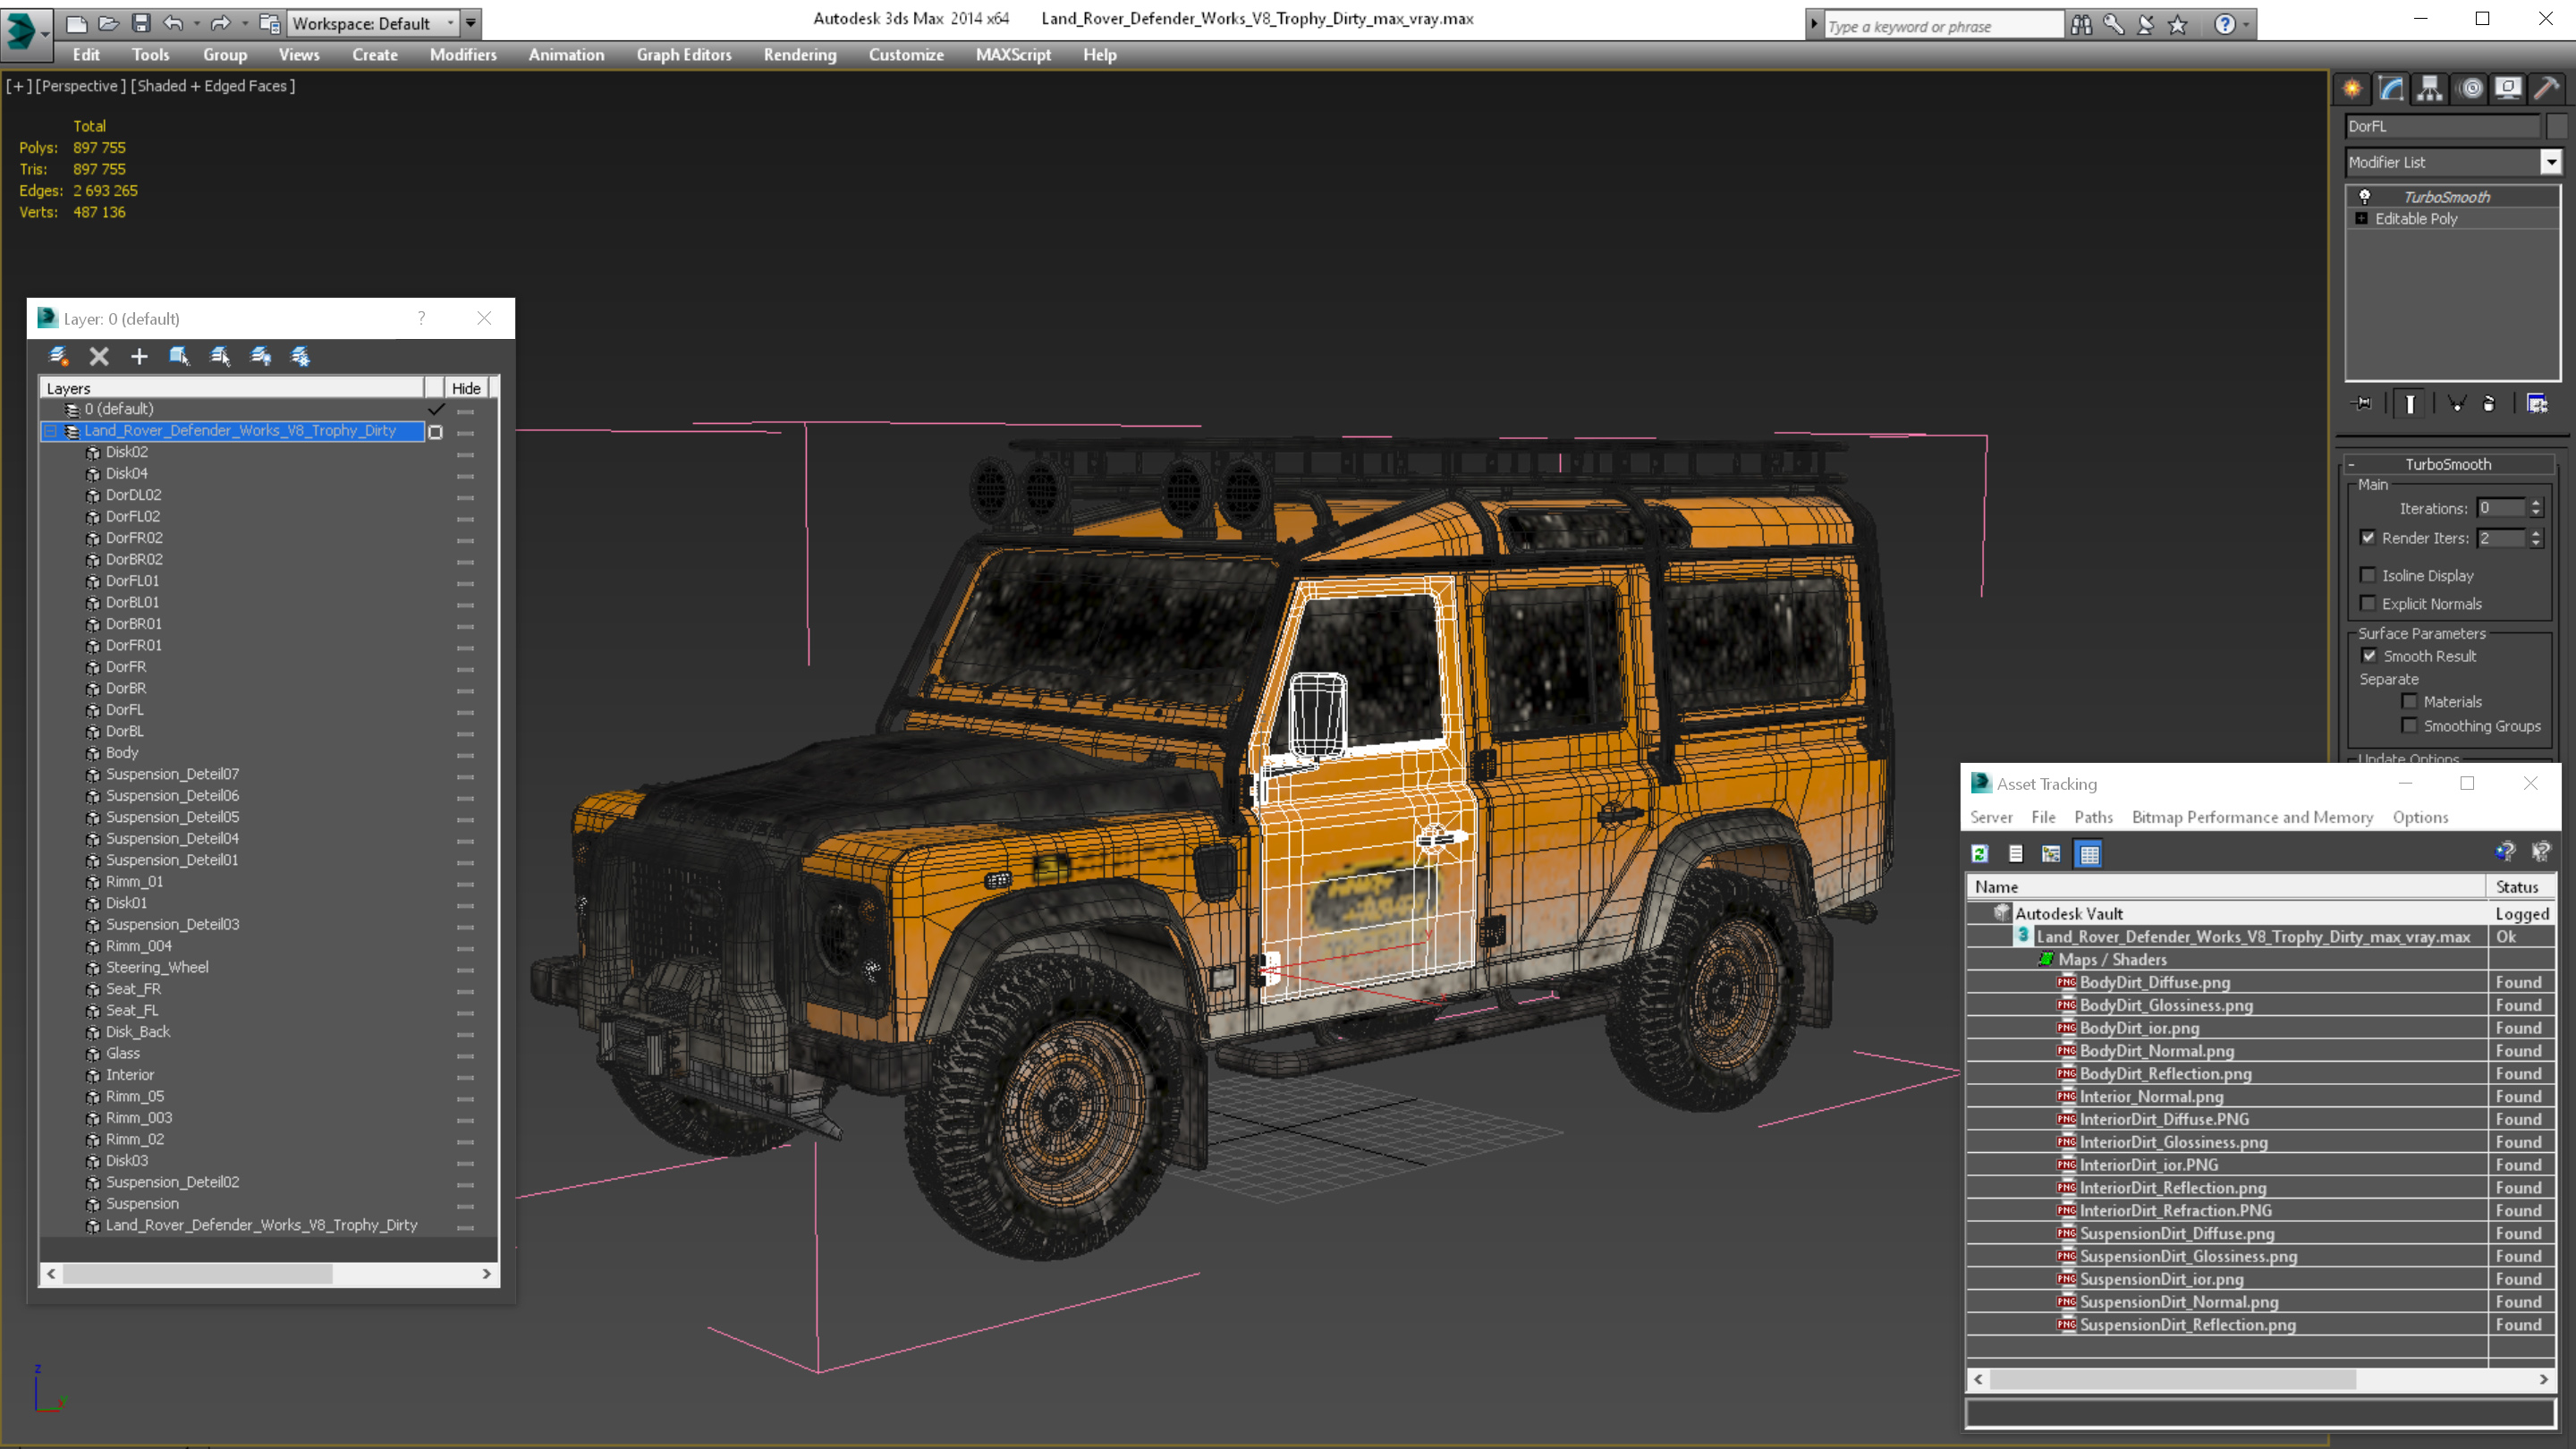Image resolution: width=2576 pixels, height=1449 pixels.
Task: Toggle Smooth Result checkbox
Action: (2369, 656)
